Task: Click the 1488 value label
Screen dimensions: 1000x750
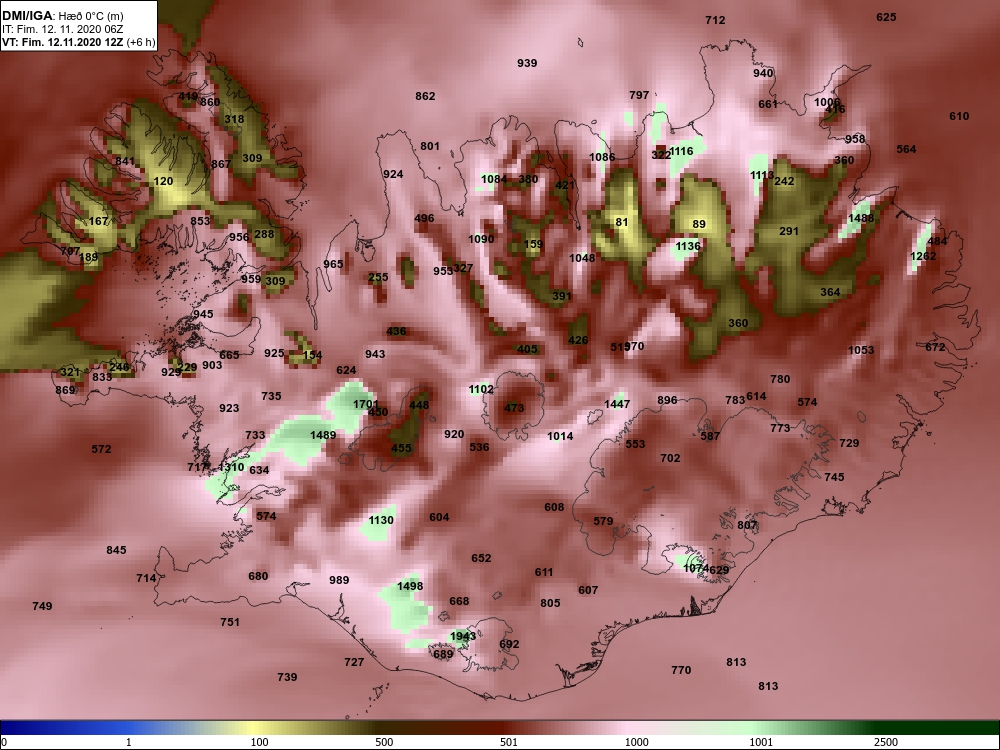Action: tap(861, 218)
